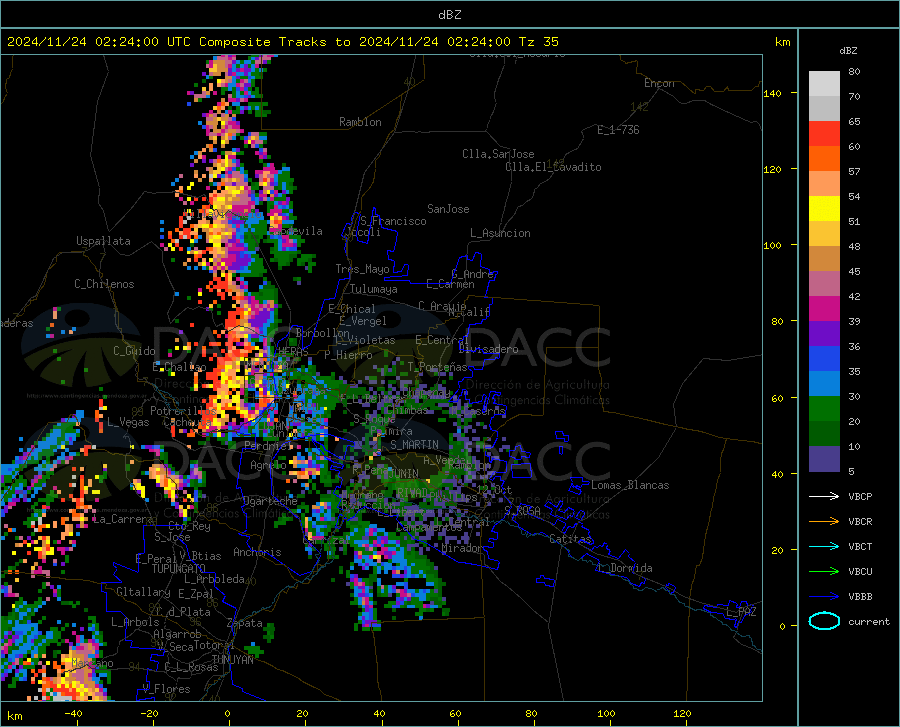Image resolution: width=900 pixels, height=727 pixels.
Task: Click the cyan 'current' ellipse legend icon
Action: (x=824, y=621)
